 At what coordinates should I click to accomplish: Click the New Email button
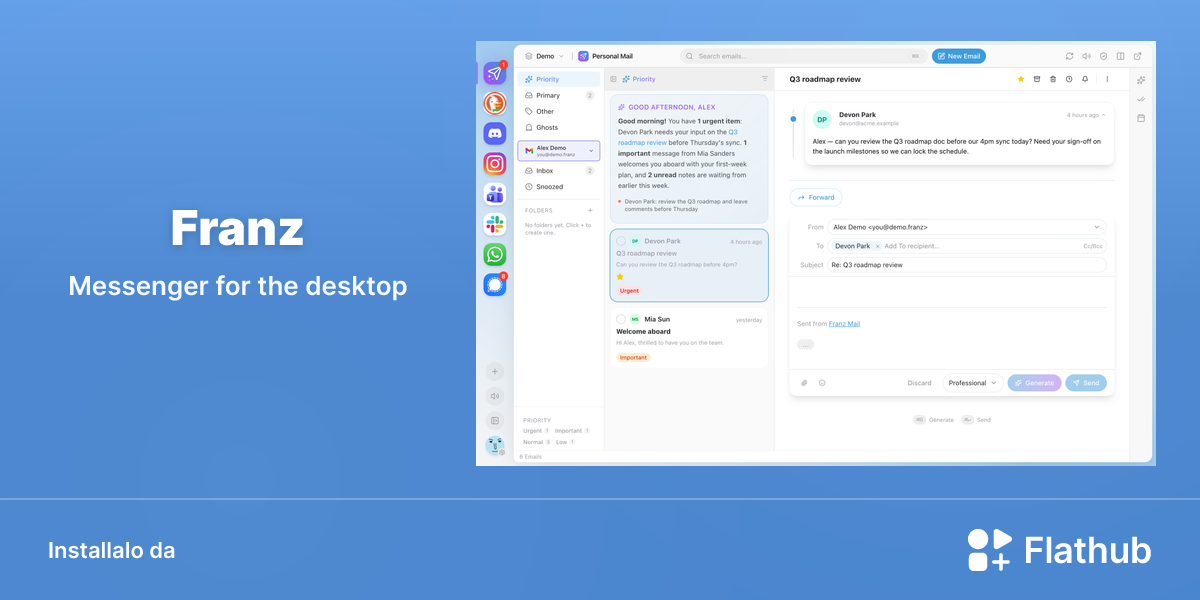pyautogui.click(x=959, y=56)
